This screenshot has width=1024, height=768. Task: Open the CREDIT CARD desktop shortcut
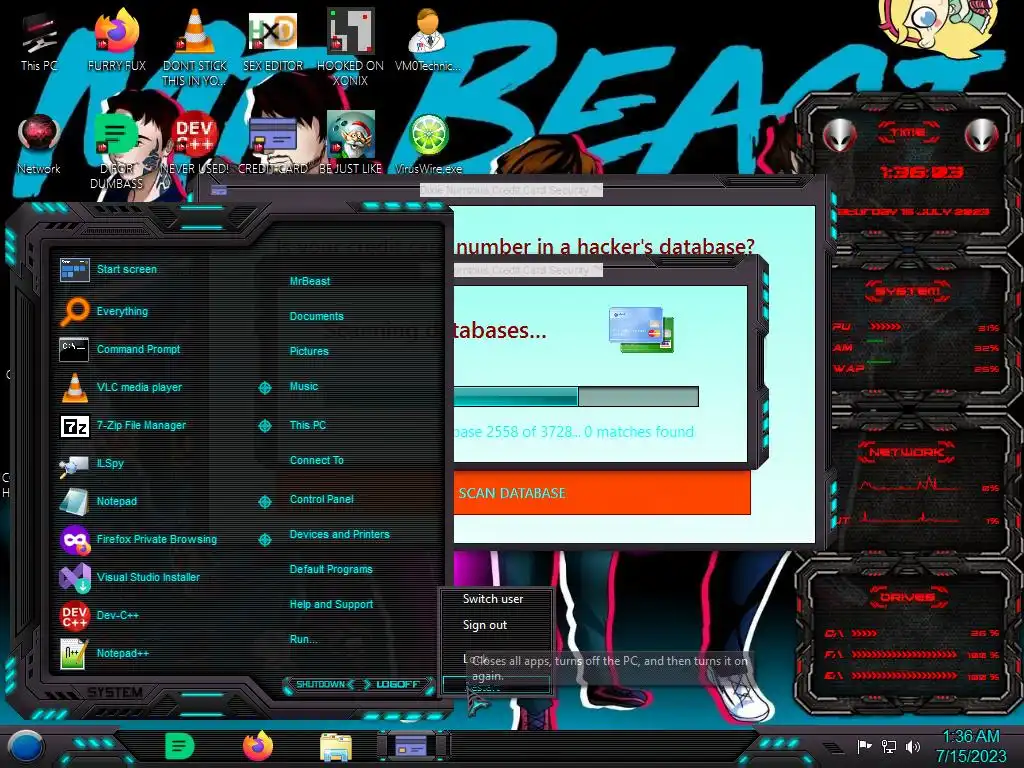pyautogui.click(x=273, y=145)
